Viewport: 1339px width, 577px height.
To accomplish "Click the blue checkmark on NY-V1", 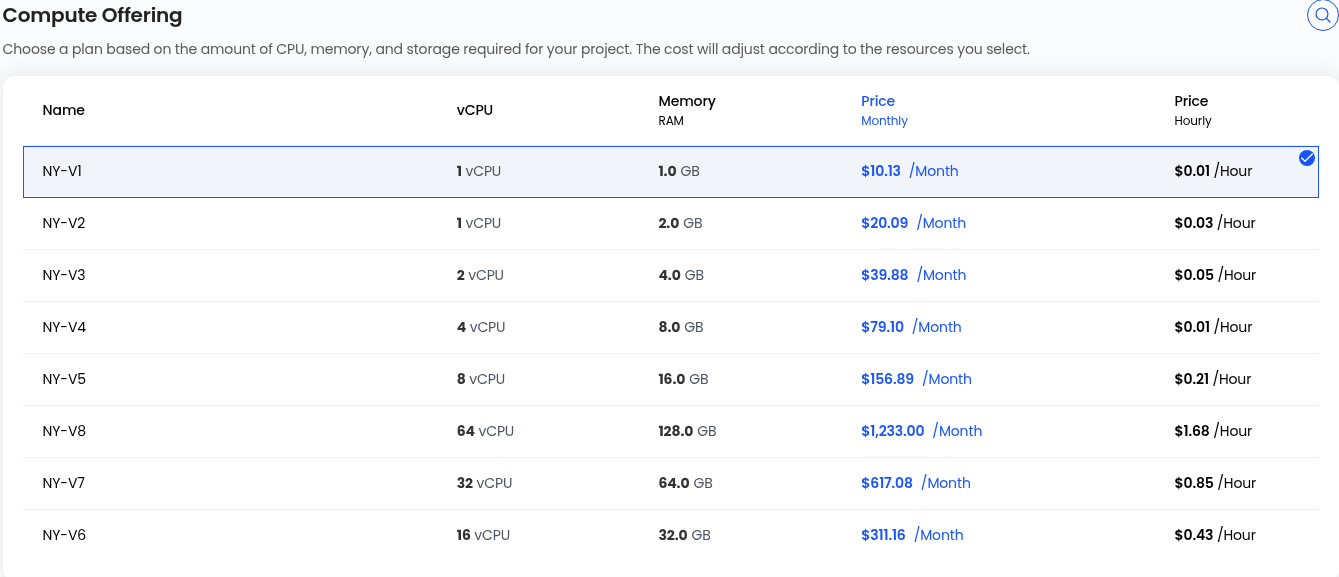I will pyautogui.click(x=1306, y=158).
